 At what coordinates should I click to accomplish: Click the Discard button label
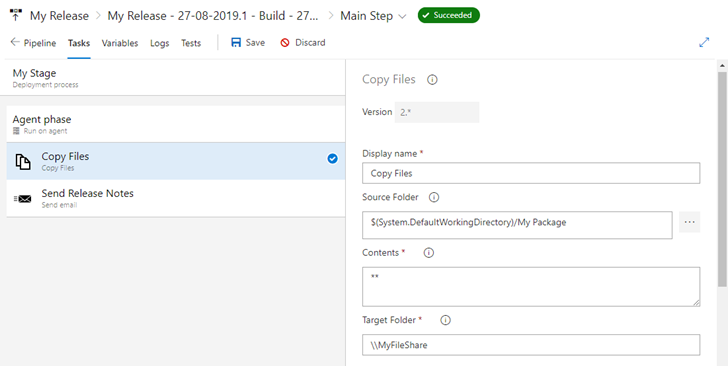(310, 43)
